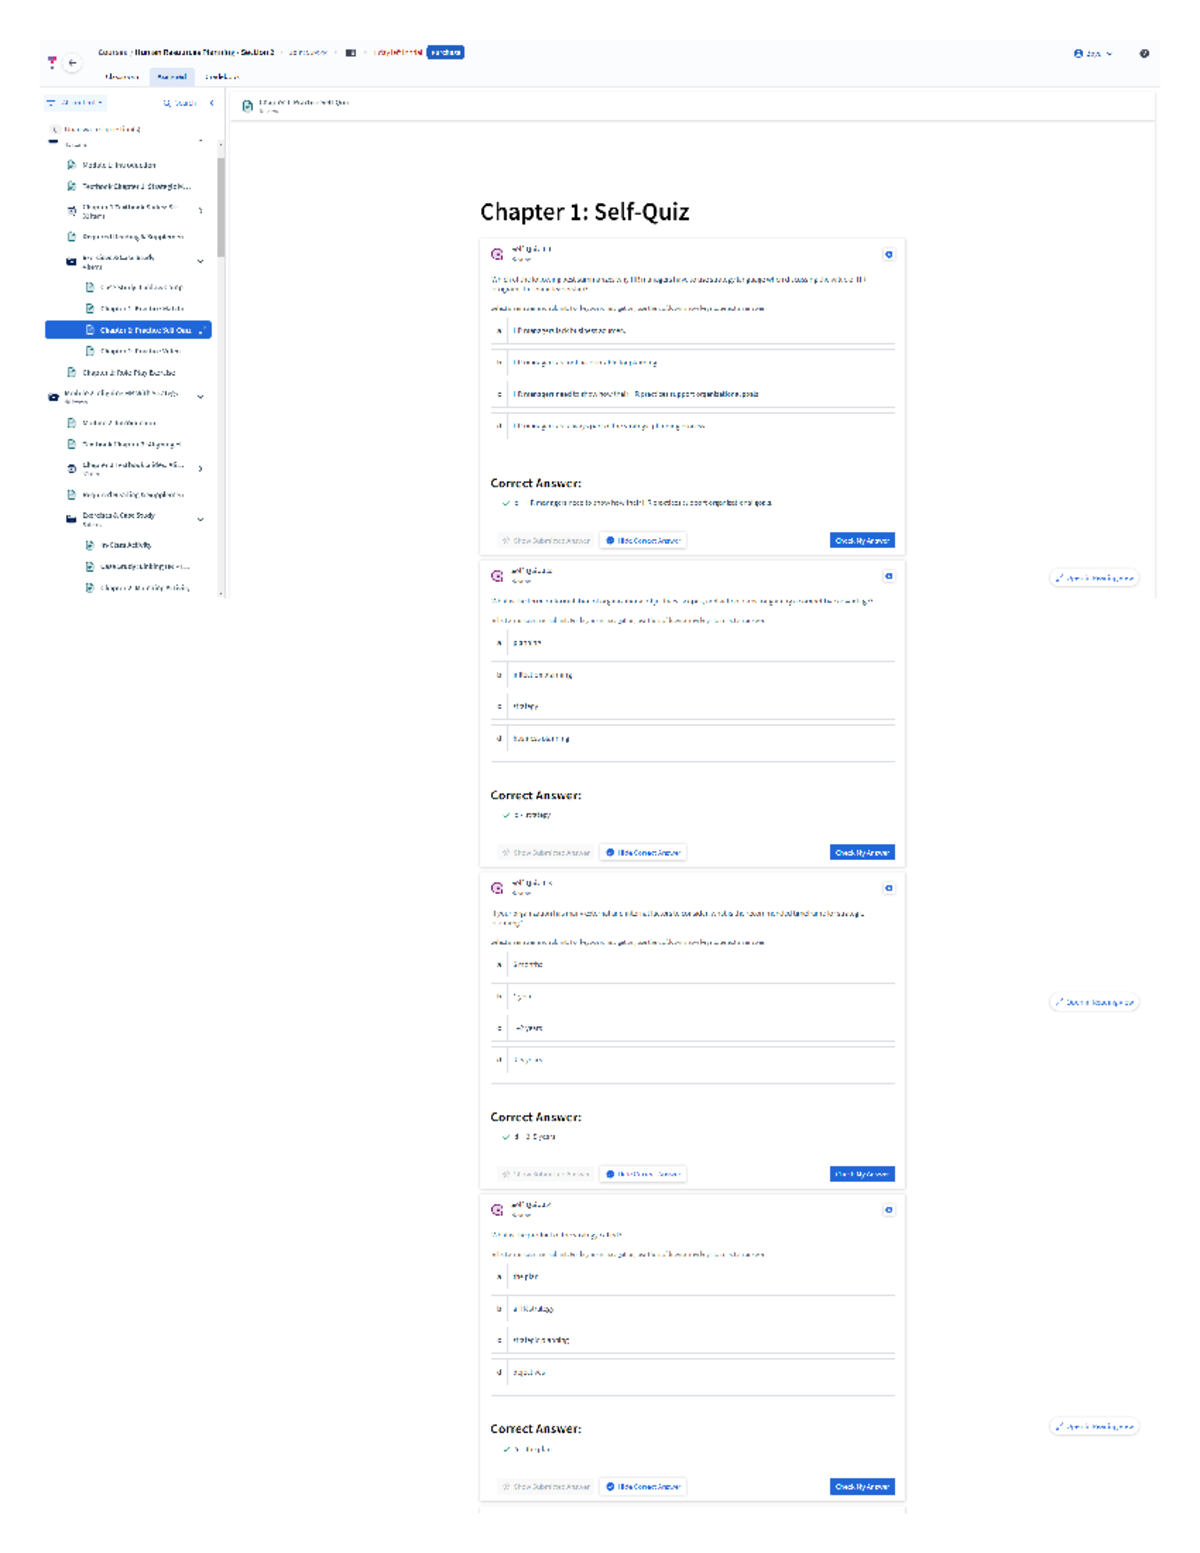
Task: Click Check My Answer on the first question
Action: [x=862, y=541]
